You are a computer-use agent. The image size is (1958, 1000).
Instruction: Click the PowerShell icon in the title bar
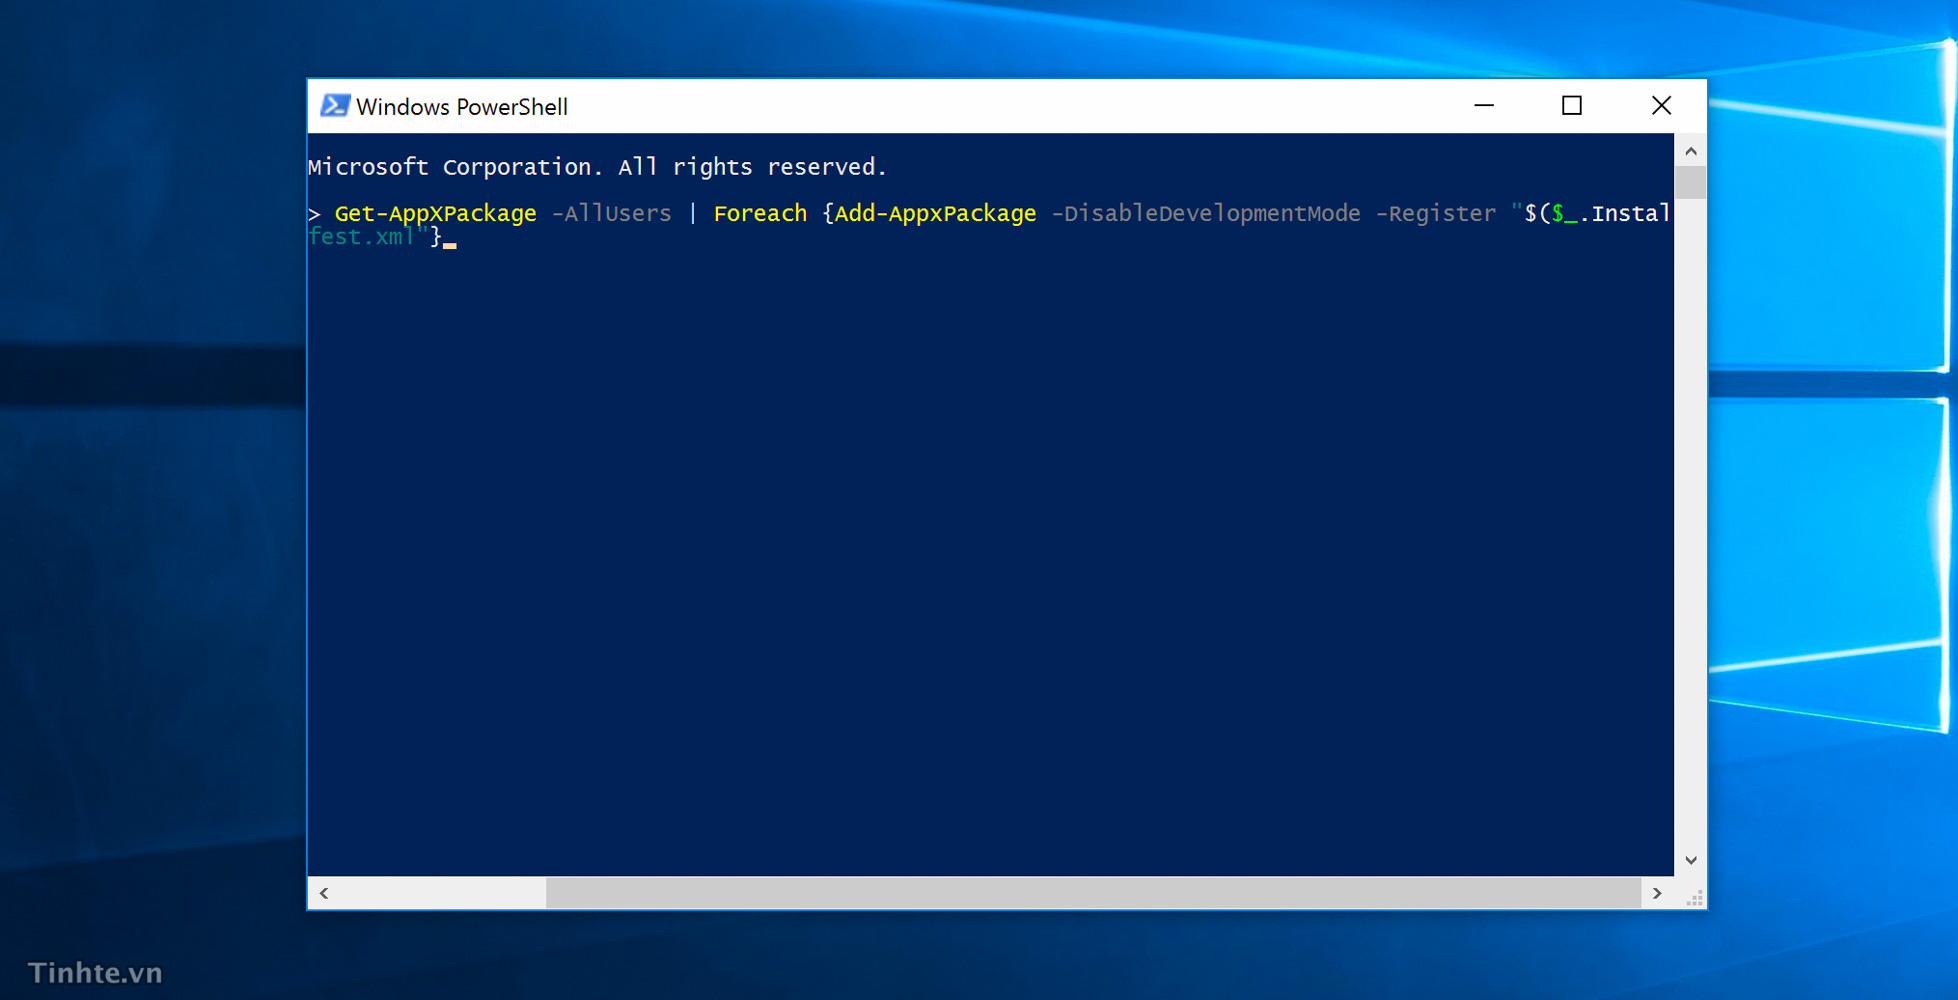click(x=335, y=106)
